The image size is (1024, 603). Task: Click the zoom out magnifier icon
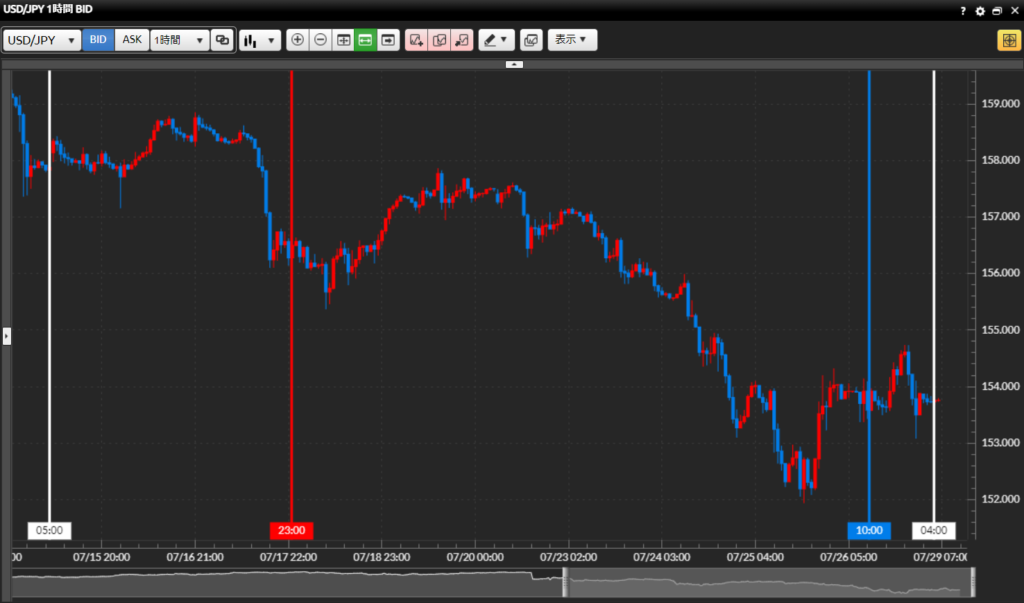click(320, 40)
